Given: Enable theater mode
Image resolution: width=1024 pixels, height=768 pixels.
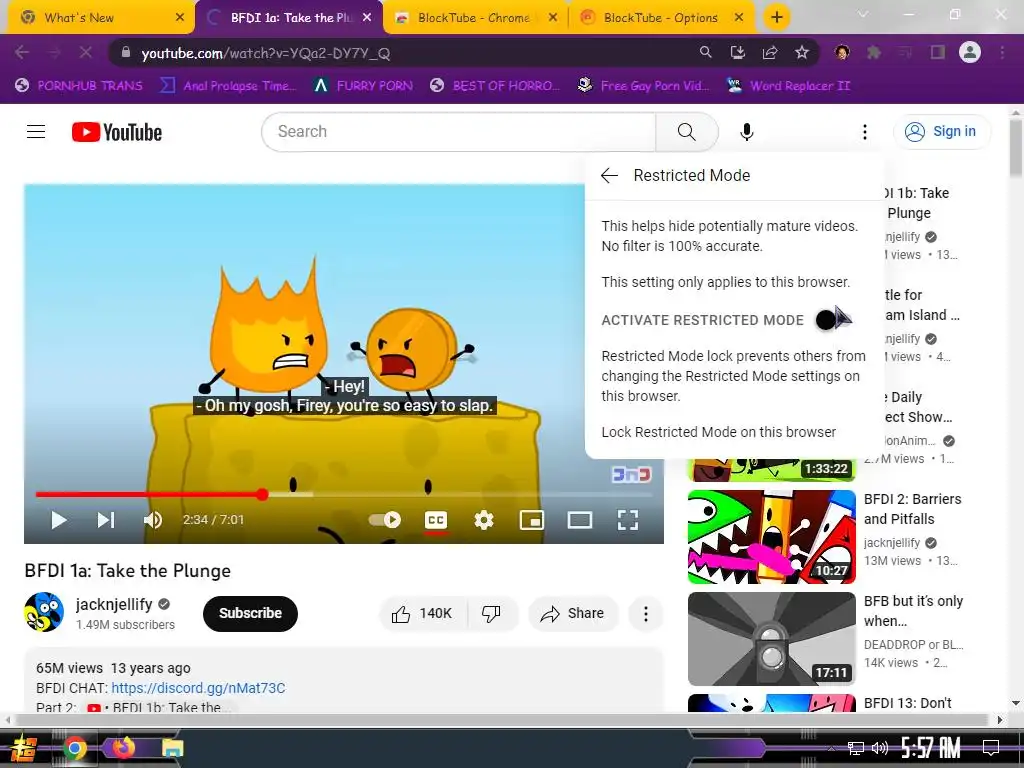Looking at the screenshot, I should coord(580,520).
